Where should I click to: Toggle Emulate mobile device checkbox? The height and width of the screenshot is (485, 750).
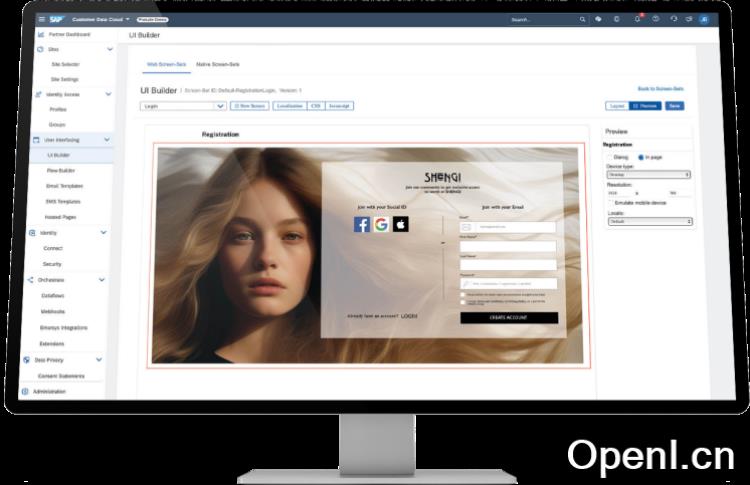click(x=611, y=203)
